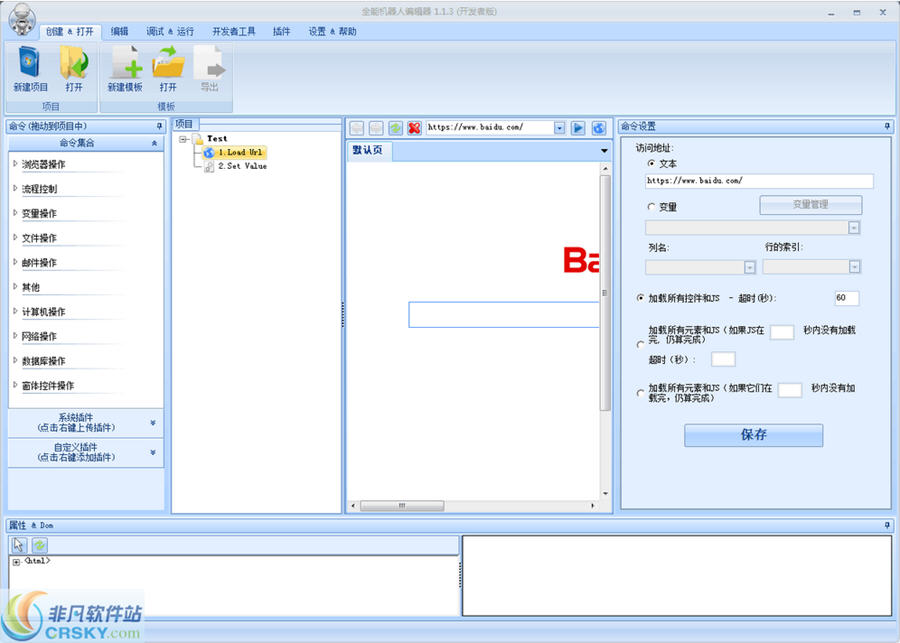Click the blue run arrow next to URL

580,128
